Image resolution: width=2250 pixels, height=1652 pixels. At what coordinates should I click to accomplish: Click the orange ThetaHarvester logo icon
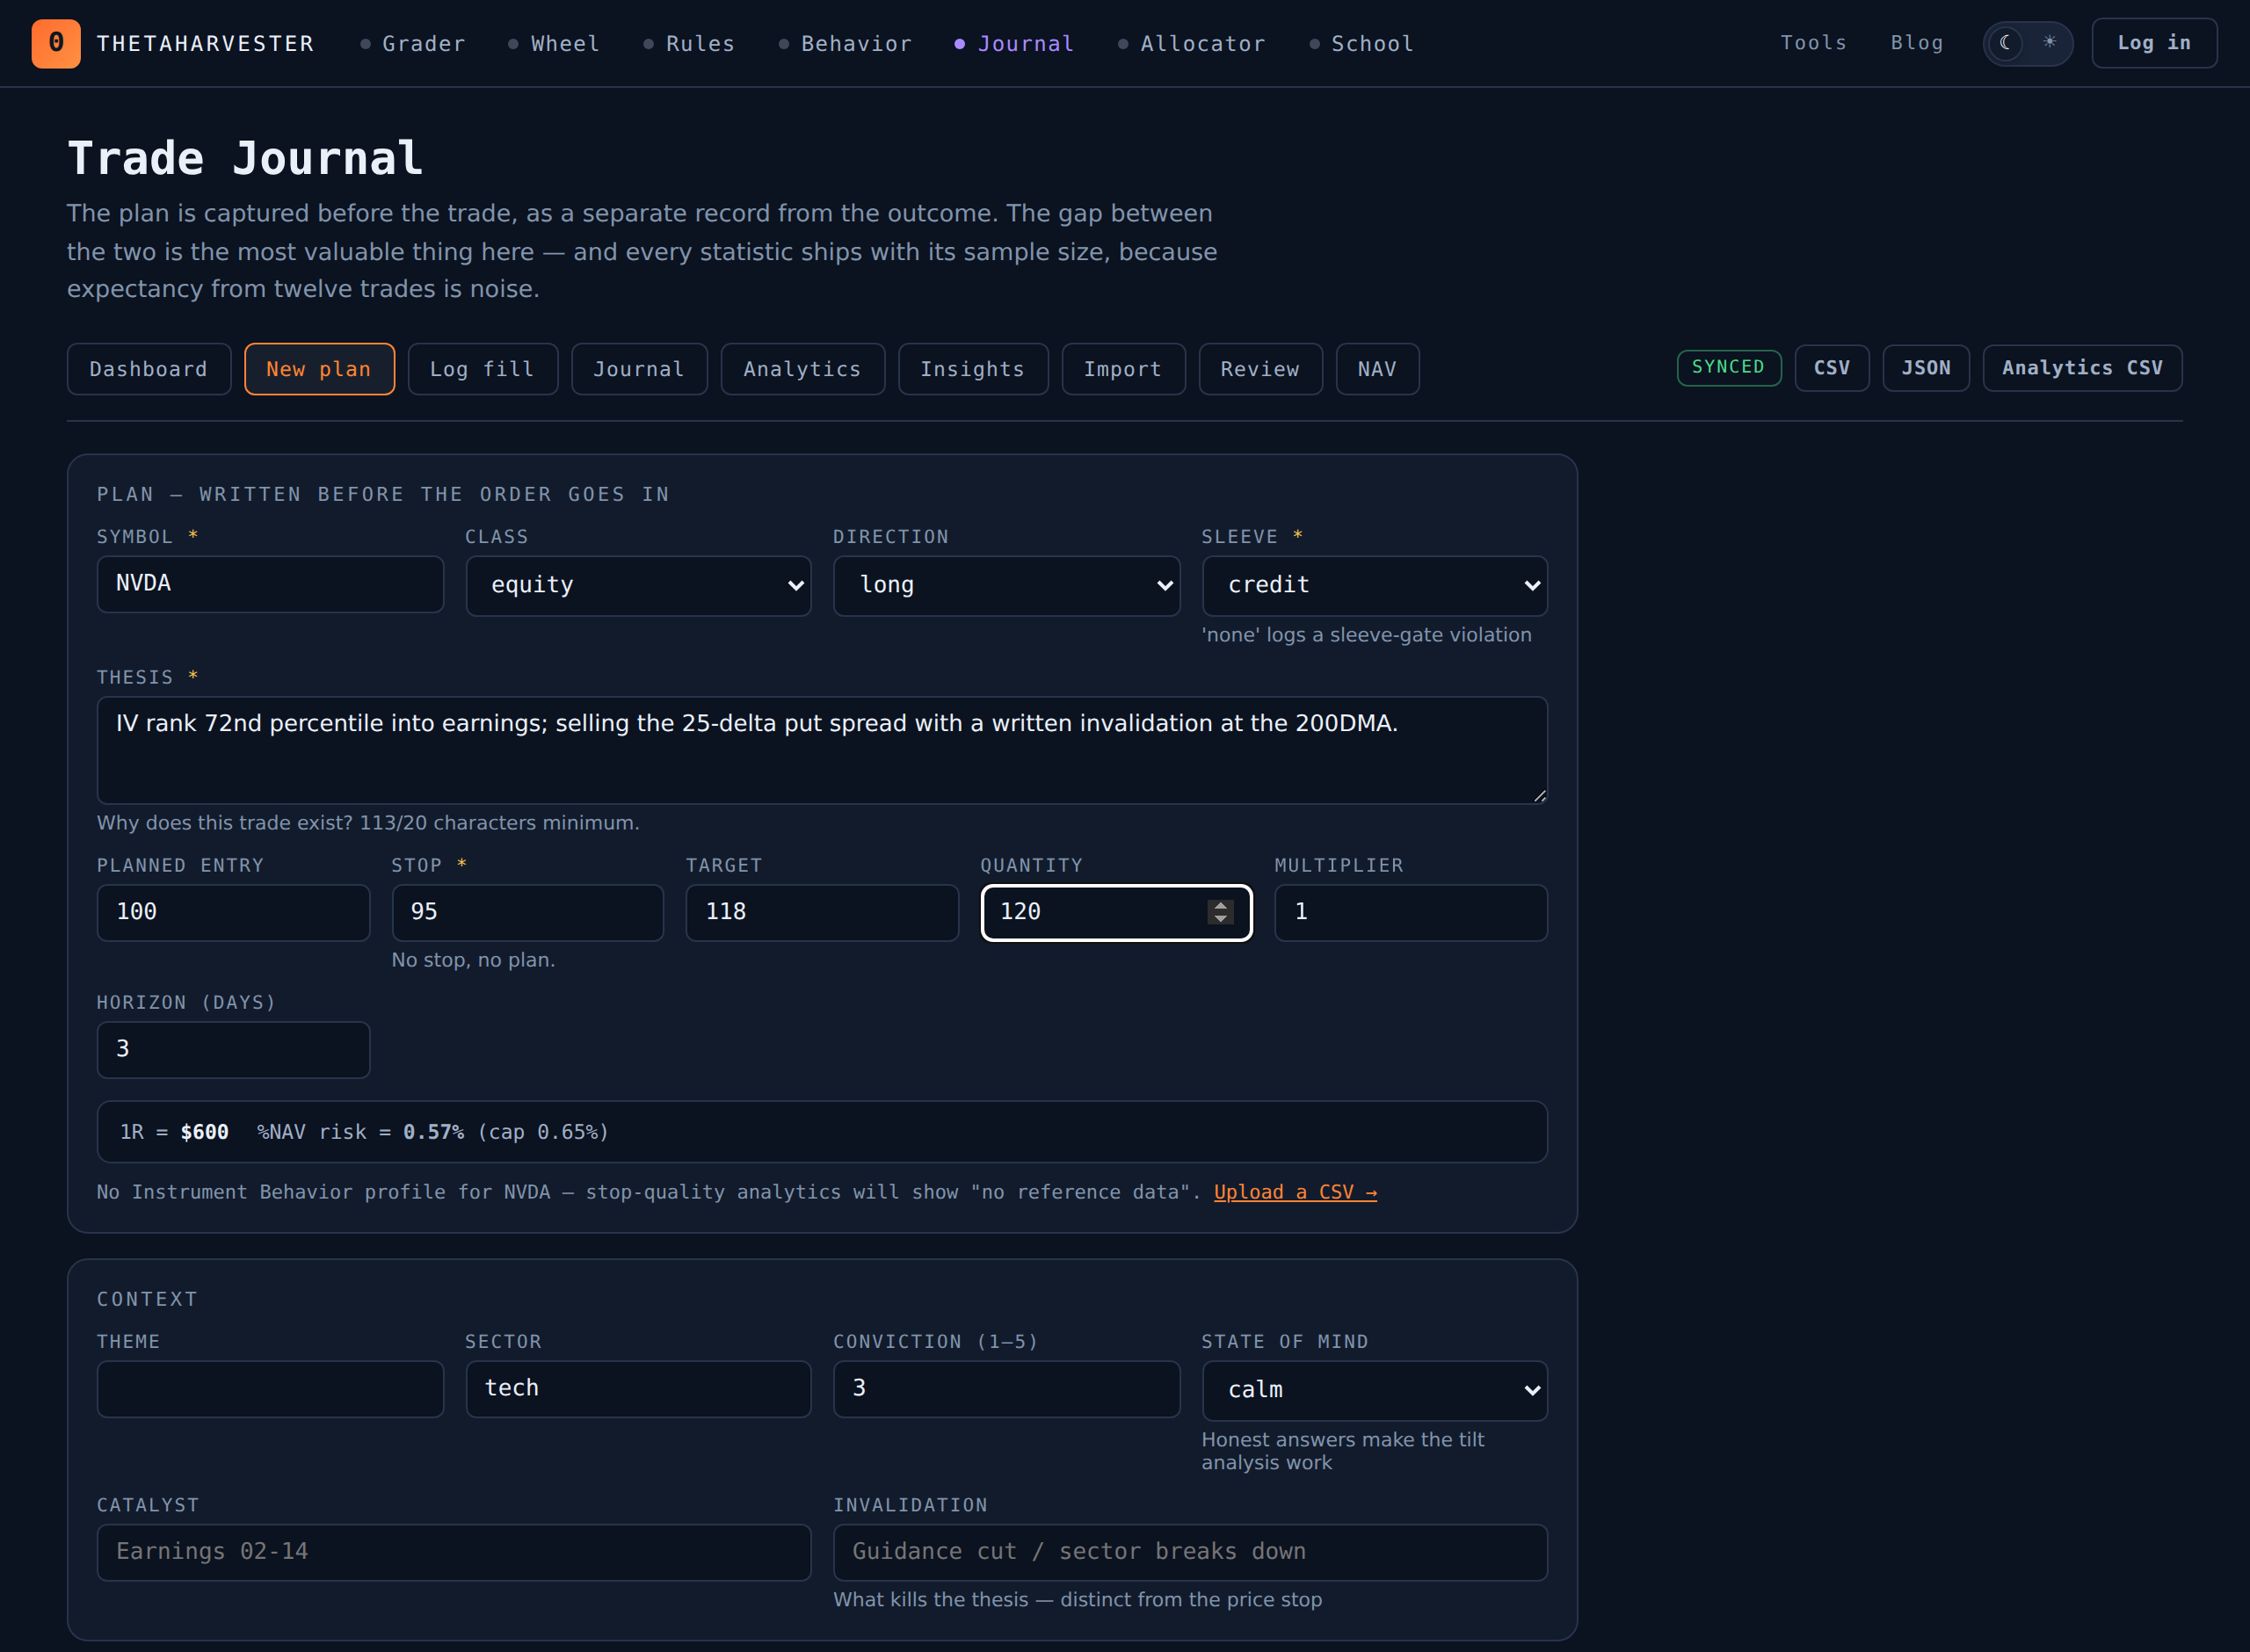pos(56,43)
